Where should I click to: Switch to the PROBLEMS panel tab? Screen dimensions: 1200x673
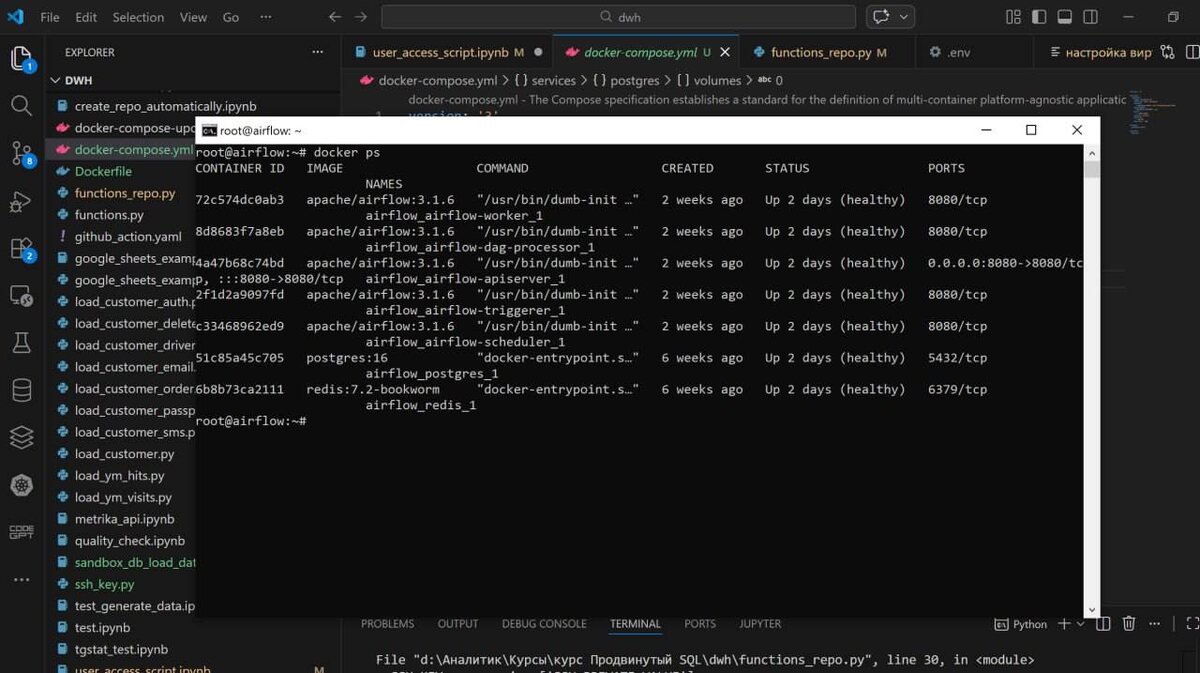tap(388, 624)
